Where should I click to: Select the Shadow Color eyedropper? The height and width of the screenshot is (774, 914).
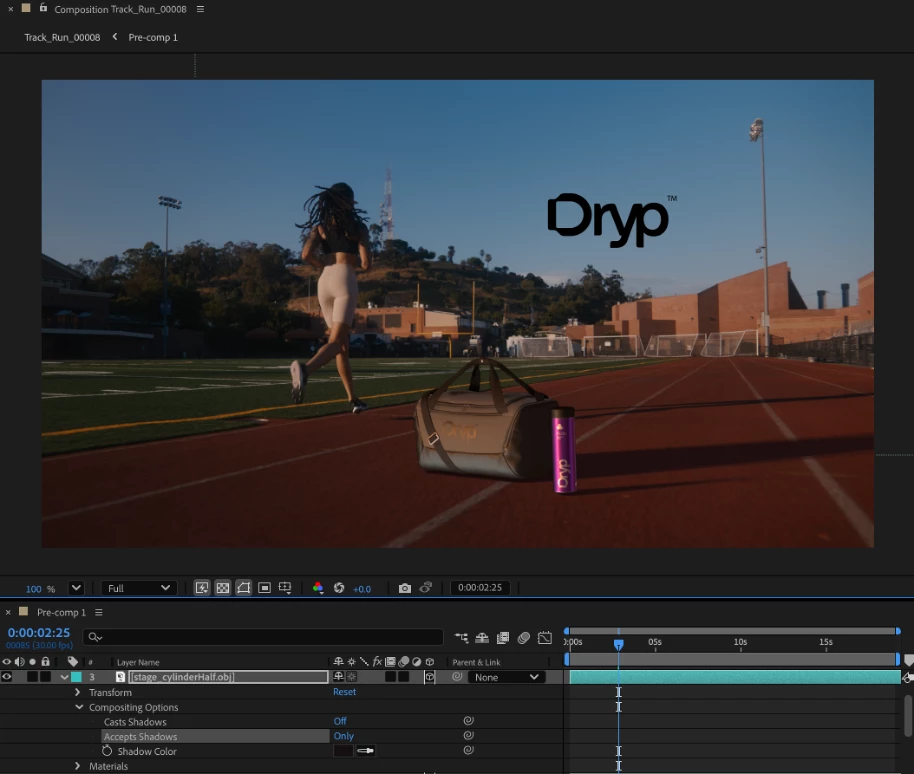[365, 751]
